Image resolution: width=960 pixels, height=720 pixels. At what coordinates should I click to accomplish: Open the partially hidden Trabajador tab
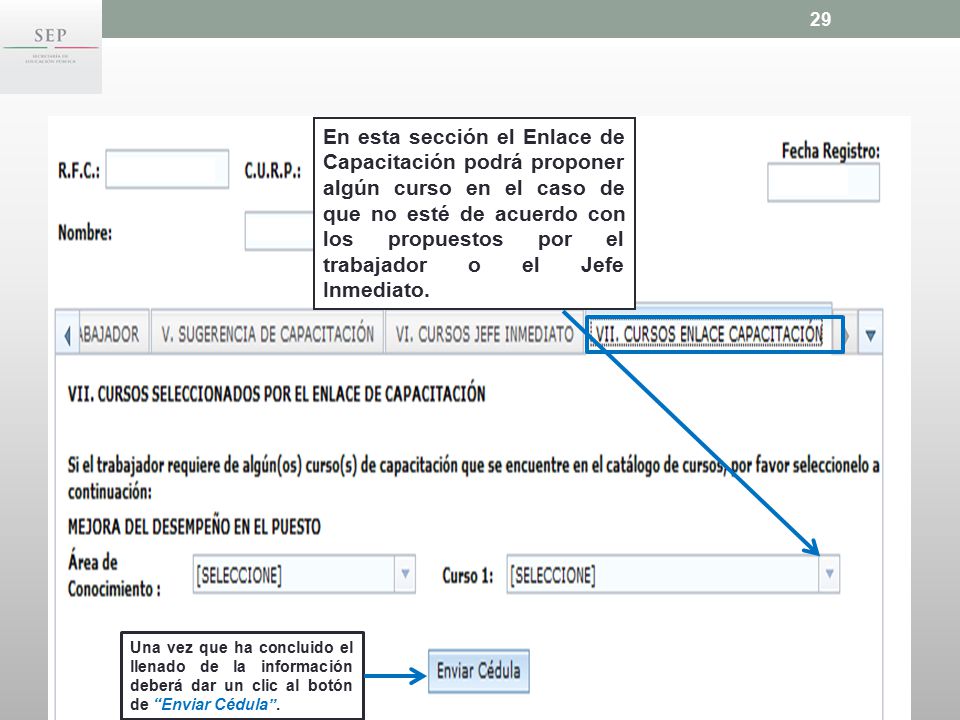[112, 334]
